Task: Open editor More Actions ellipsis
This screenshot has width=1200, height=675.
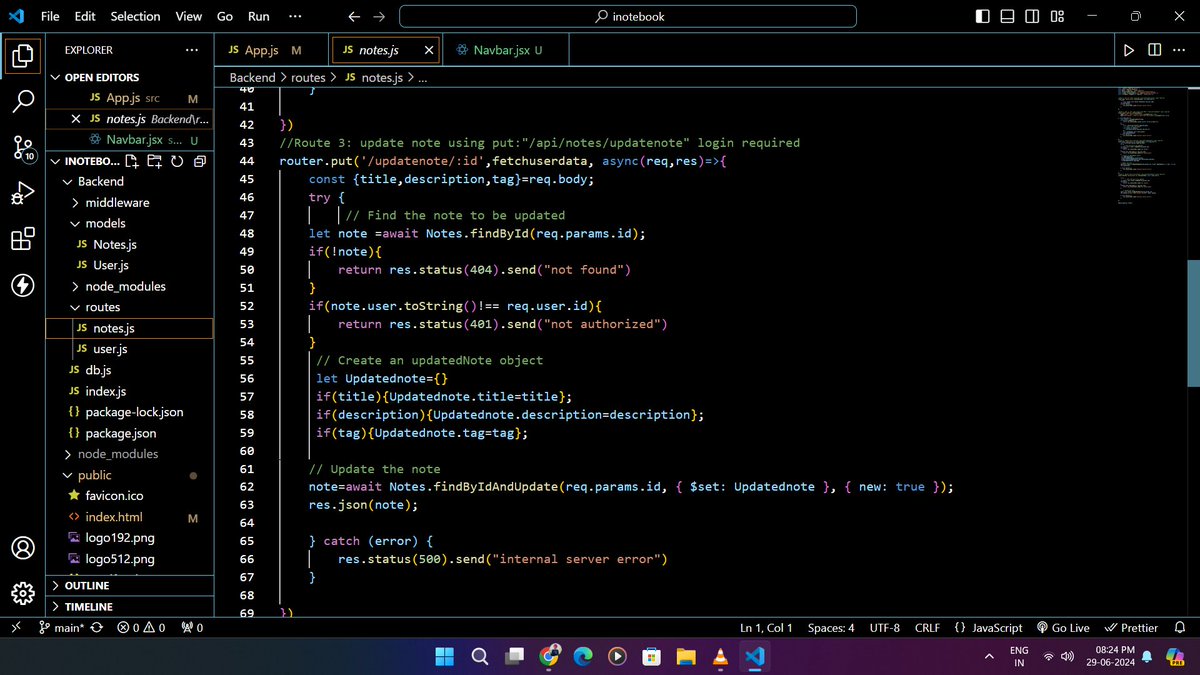Action: tap(1180, 50)
